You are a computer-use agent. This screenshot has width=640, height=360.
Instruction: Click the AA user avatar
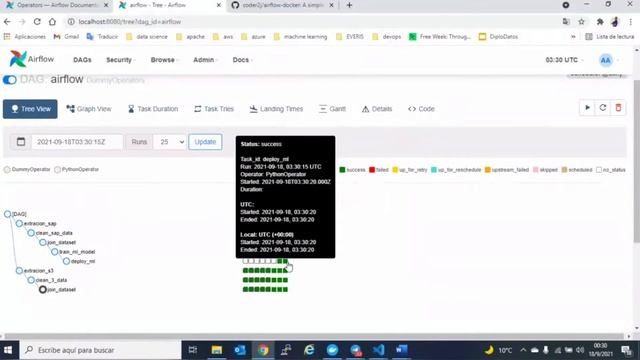point(606,60)
